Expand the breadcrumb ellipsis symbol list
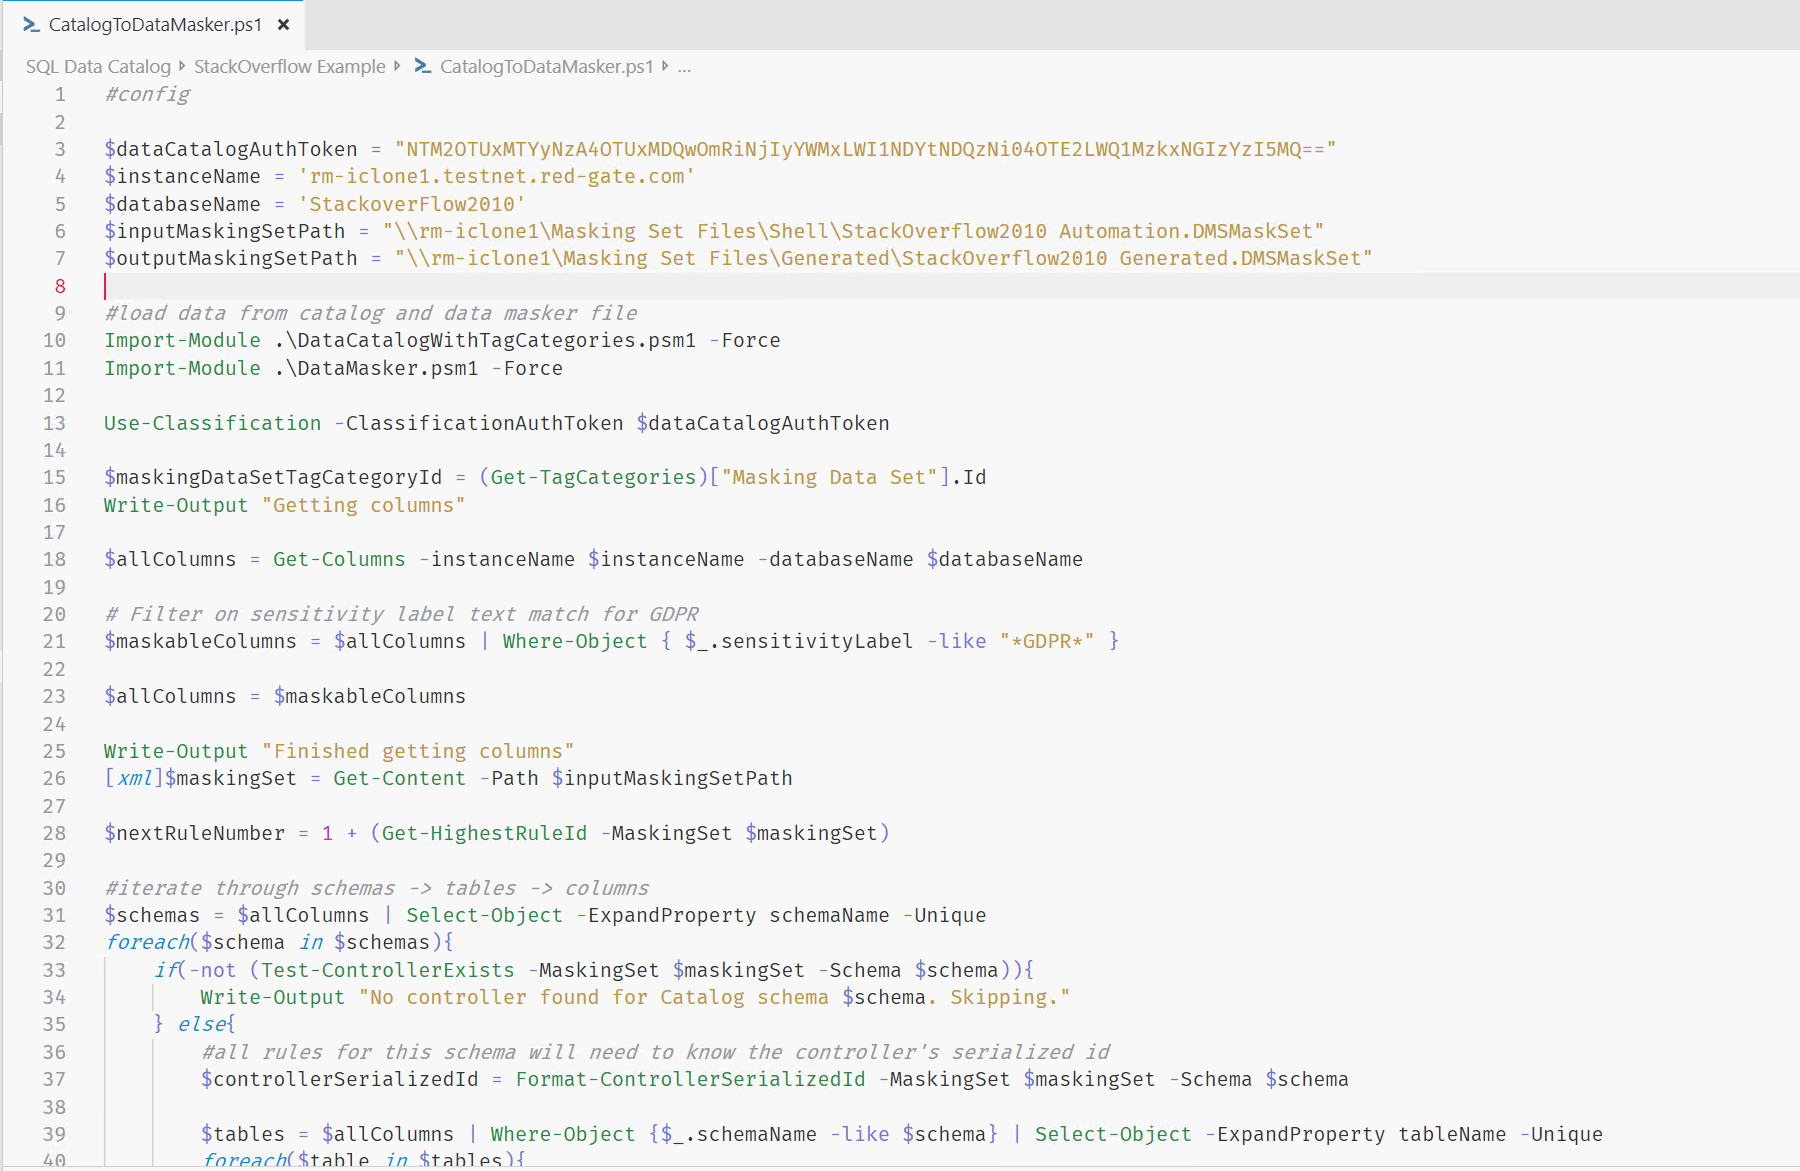 click(x=684, y=67)
